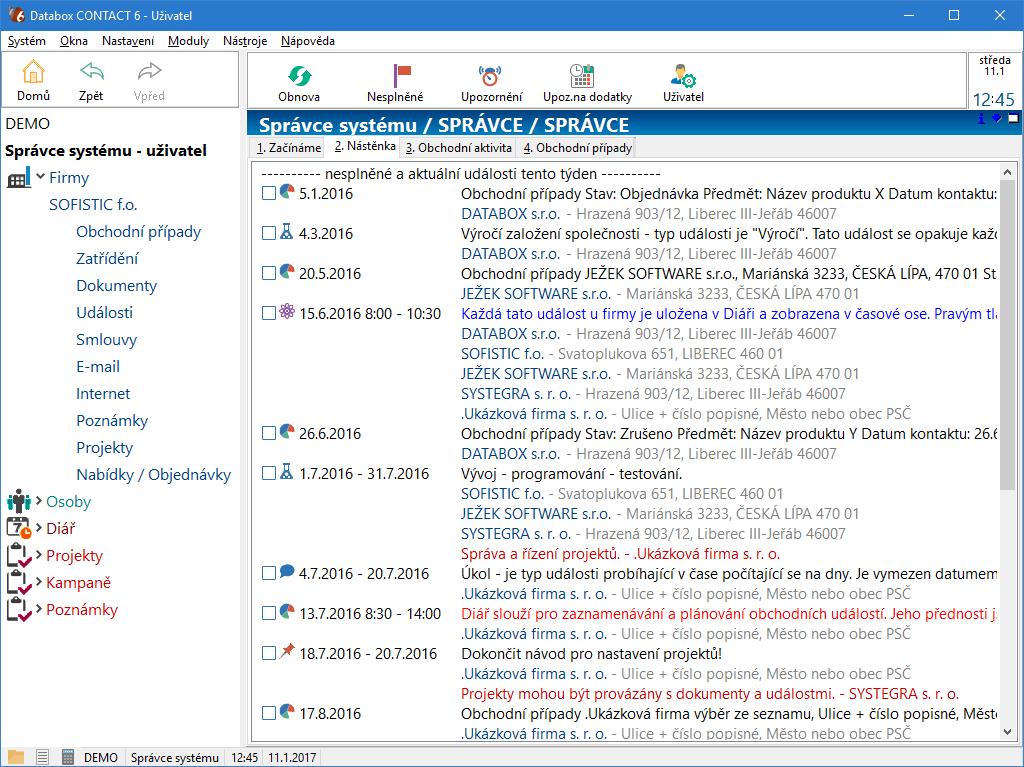Check the 15.6.2016 8:00 - 10:30 event box
Screen dimensions: 1024x767
click(268, 314)
